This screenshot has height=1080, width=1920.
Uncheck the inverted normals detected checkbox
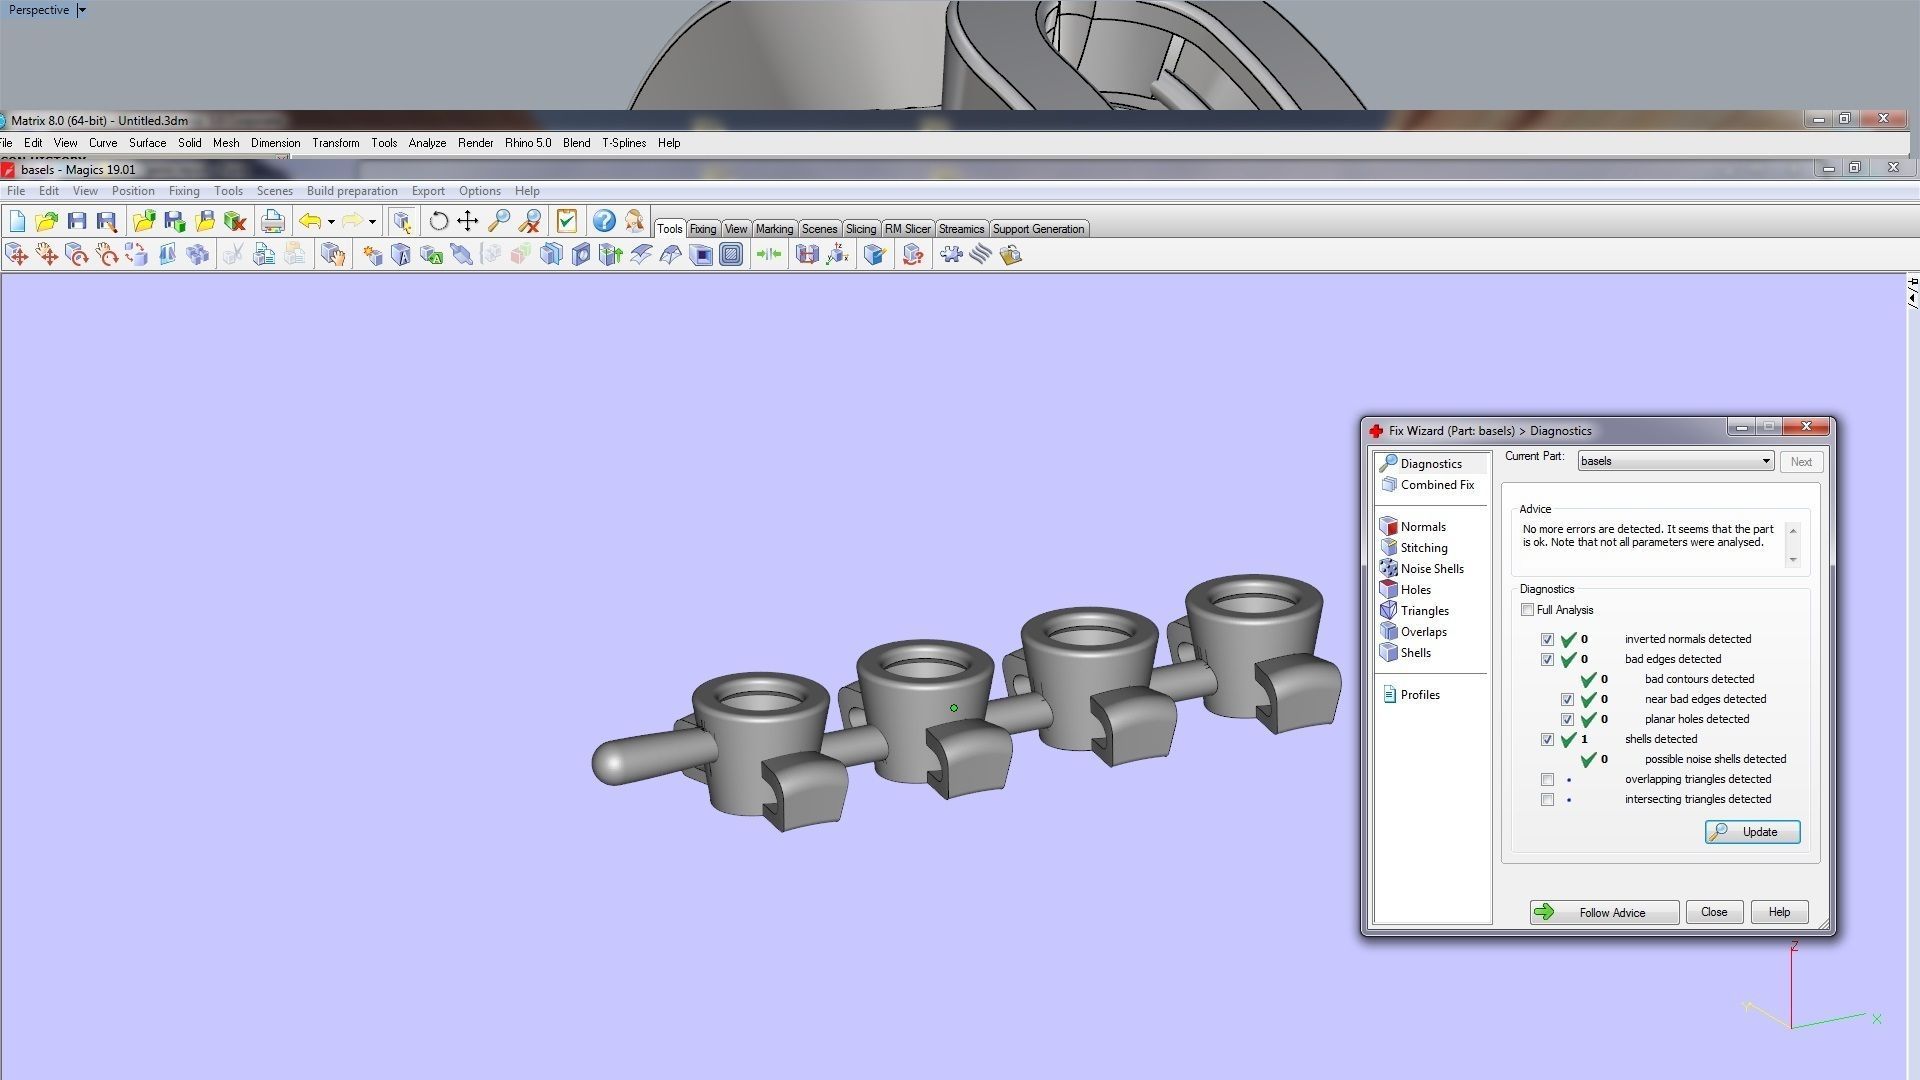click(x=1547, y=639)
